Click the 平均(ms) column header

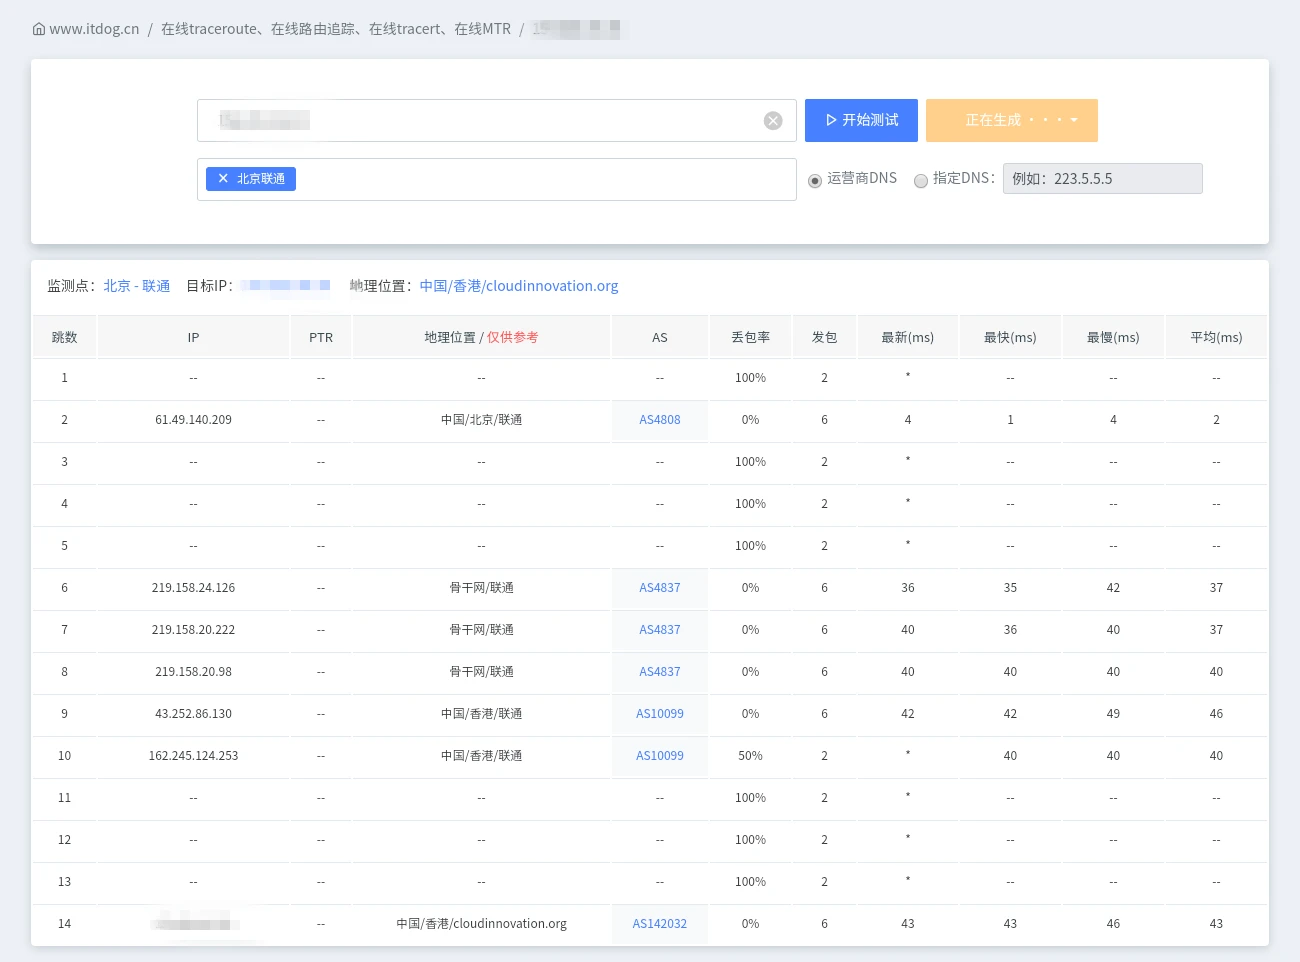1216,338
